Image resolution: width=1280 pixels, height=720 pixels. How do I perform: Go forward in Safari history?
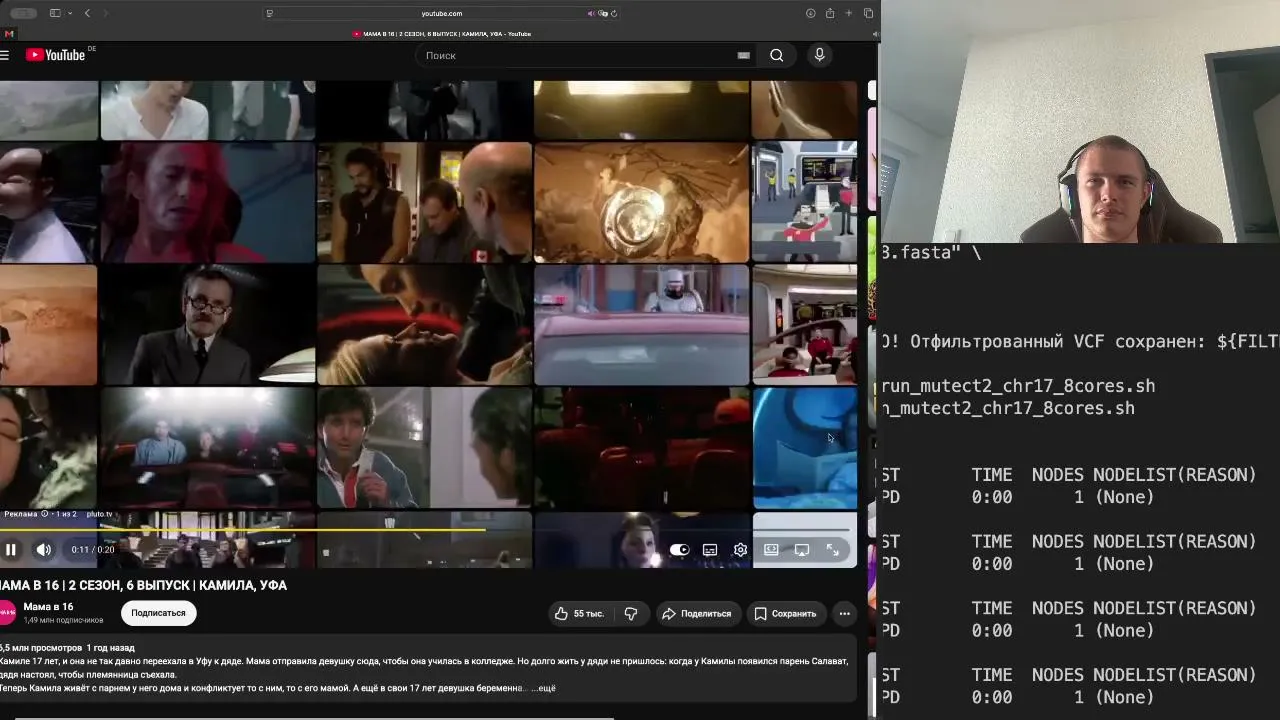point(106,13)
